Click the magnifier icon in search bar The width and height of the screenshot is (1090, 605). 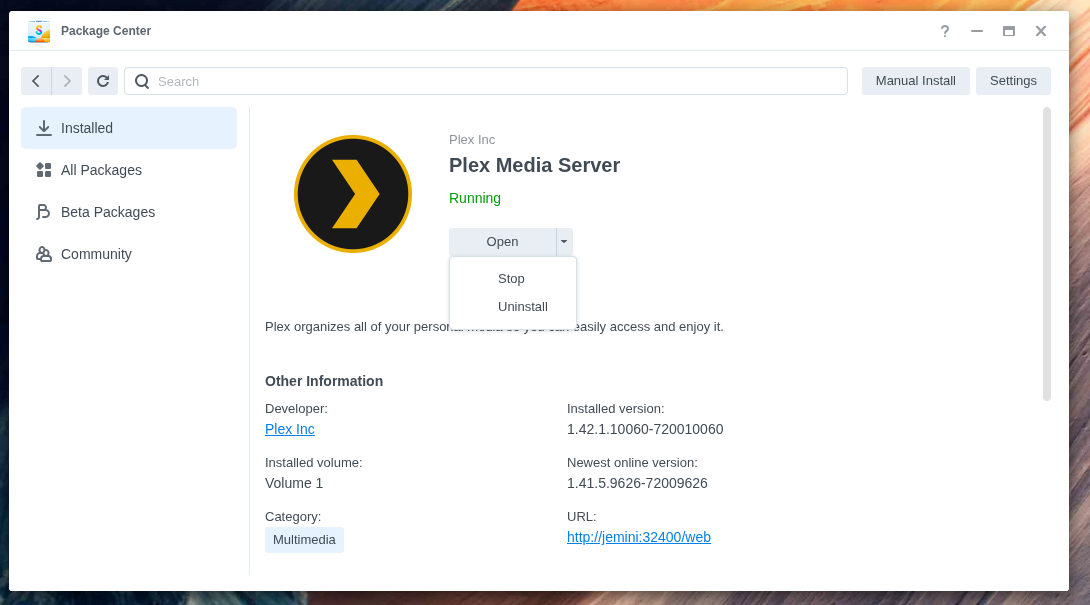(x=143, y=81)
